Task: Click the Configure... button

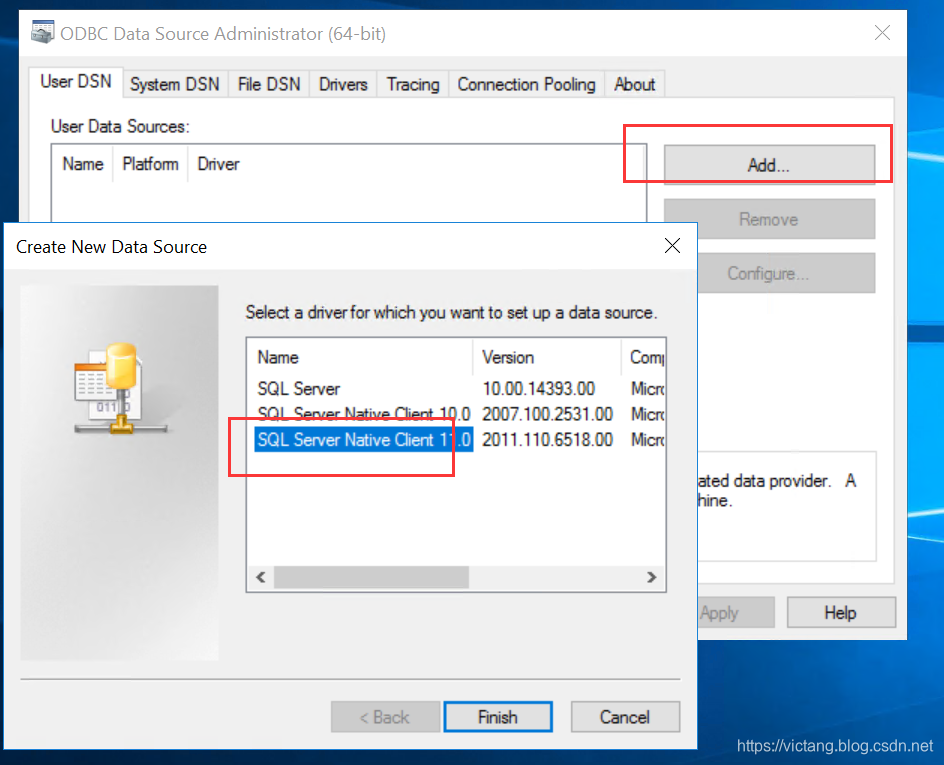Action: pyautogui.click(x=786, y=273)
